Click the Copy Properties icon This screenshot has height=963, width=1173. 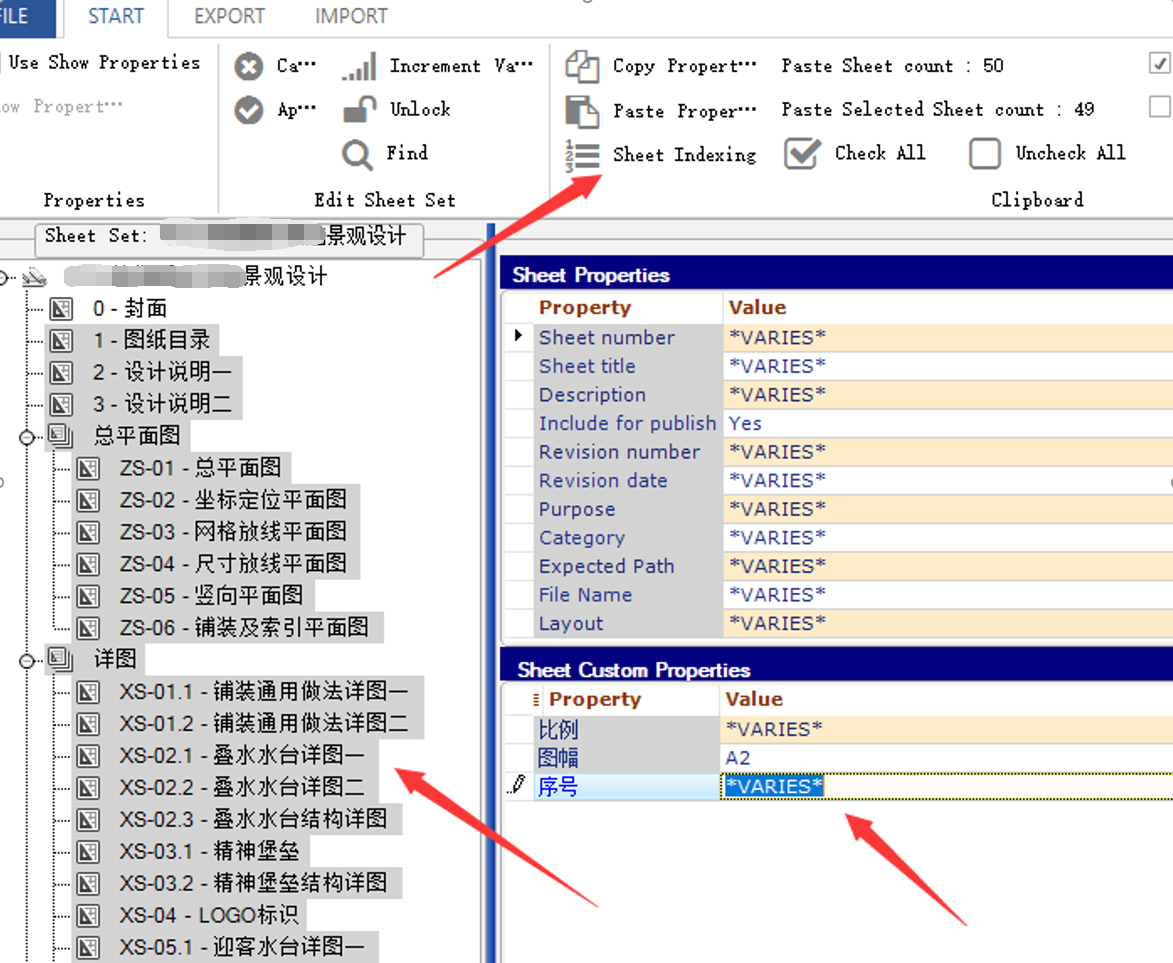582,67
